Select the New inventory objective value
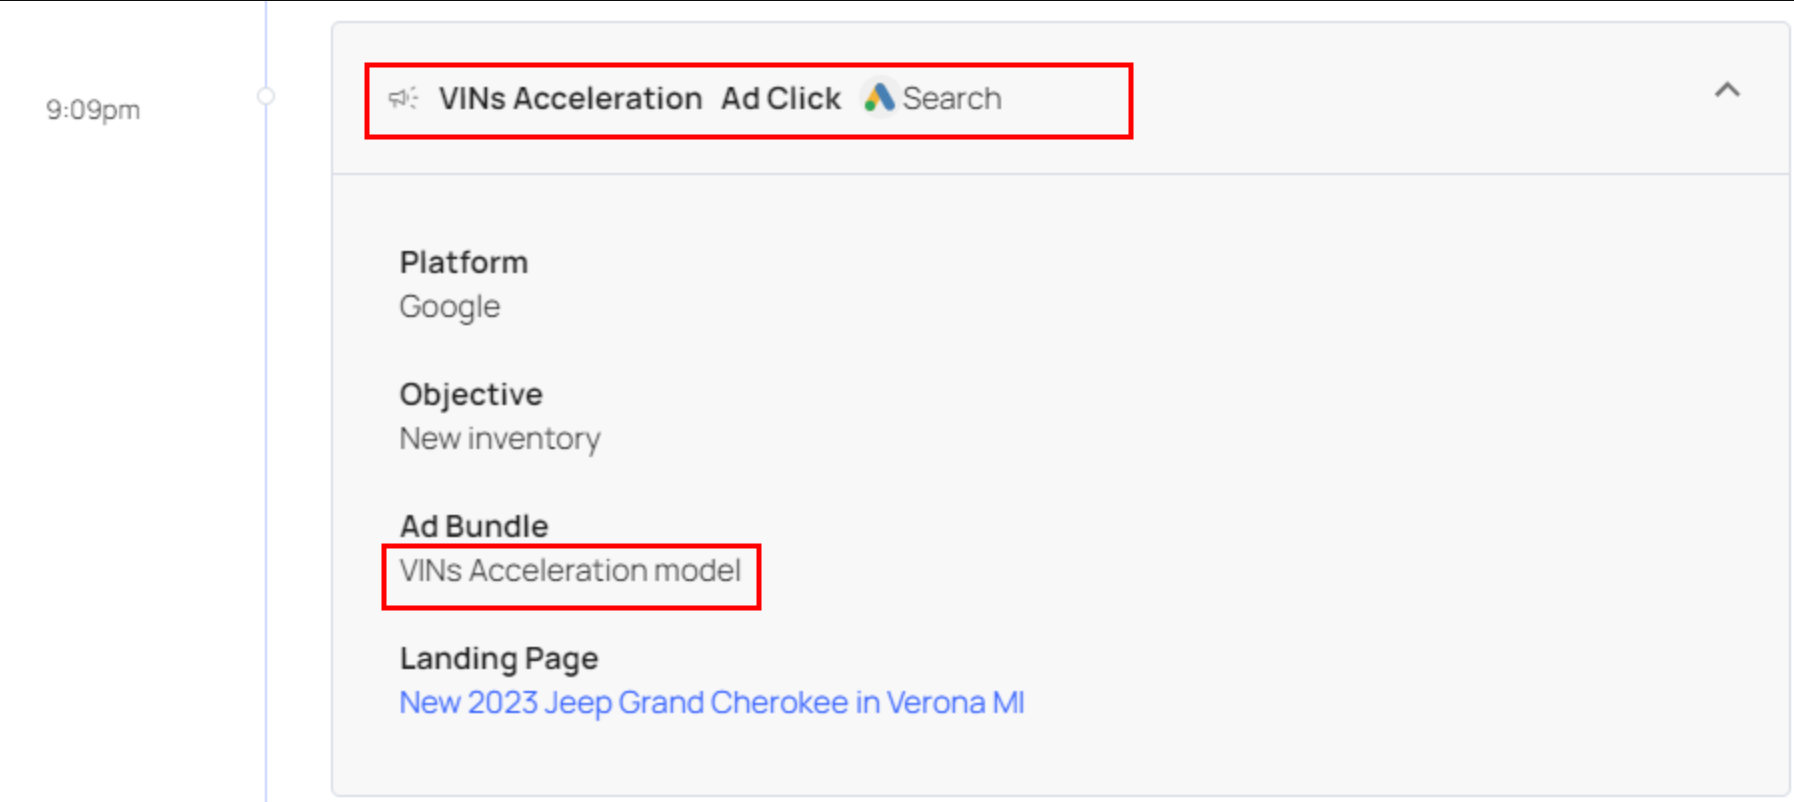The image size is (1794, 802). [499, 438]
